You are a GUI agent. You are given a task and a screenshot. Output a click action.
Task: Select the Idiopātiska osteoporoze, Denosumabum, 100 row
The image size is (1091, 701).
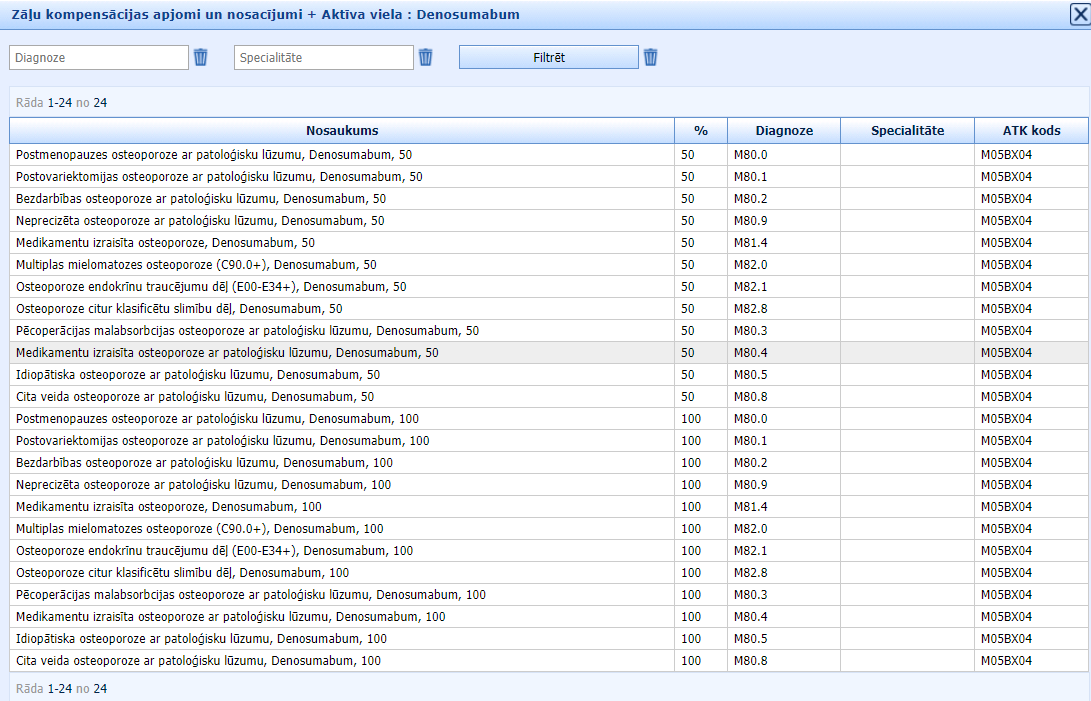click(201, 639)
